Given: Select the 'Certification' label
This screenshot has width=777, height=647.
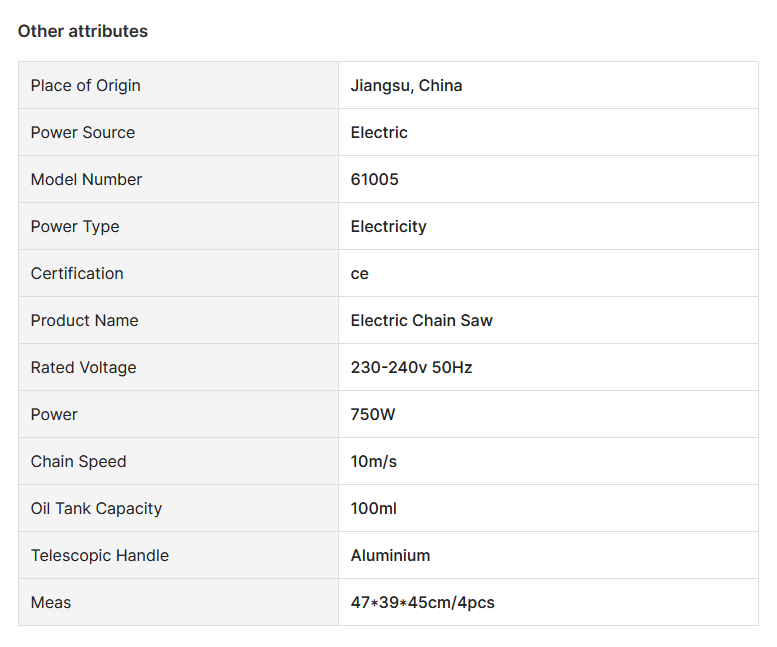Looking at the screenshot, I should (x=77, y=273).
